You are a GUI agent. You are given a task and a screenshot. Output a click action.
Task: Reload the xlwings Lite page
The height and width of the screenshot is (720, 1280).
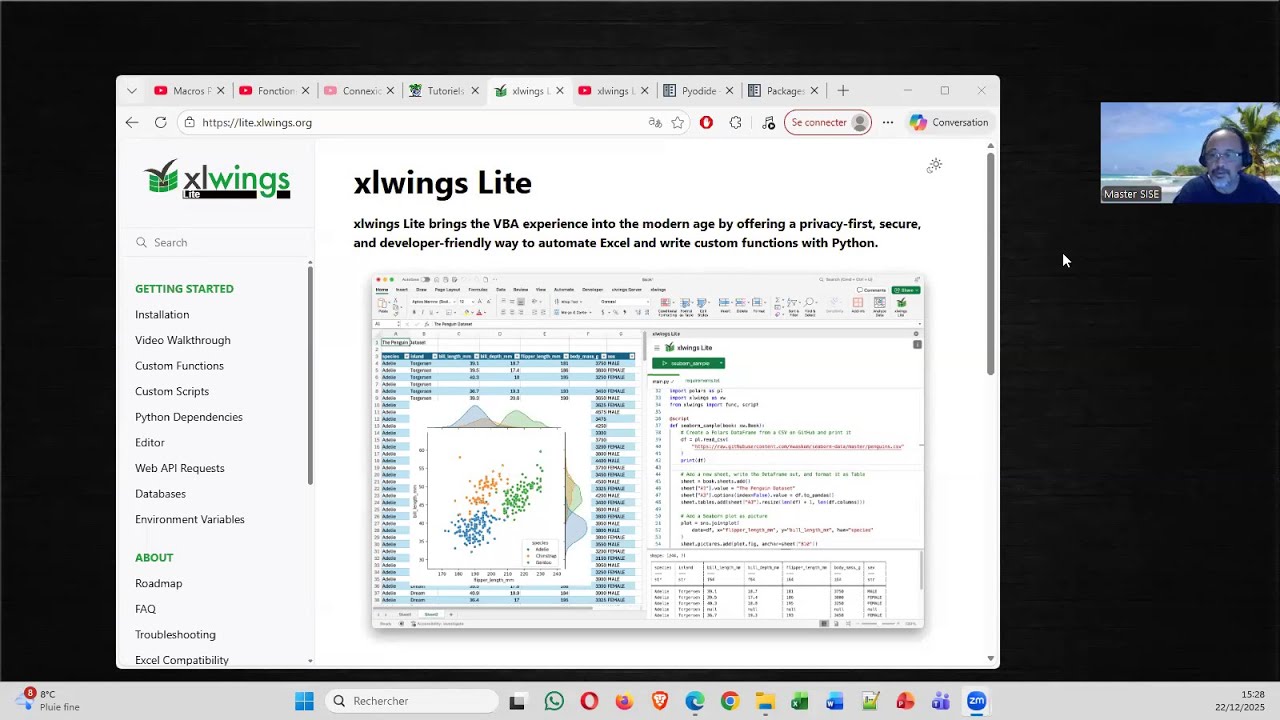click(x=160, y=122)
